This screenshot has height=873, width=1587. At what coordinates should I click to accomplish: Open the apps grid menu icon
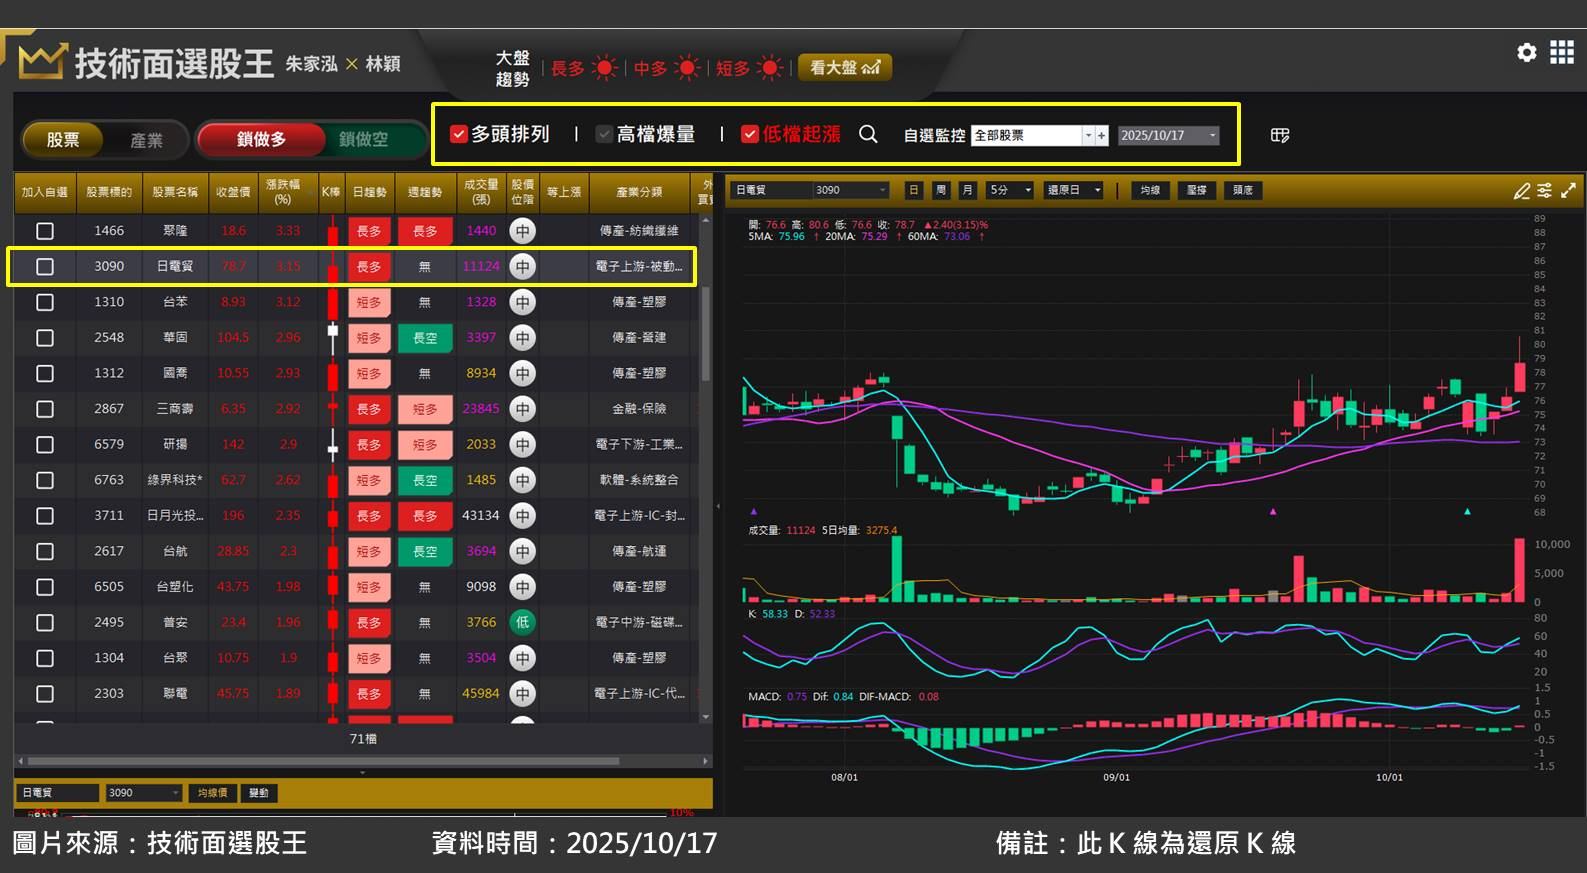click(x=1562, y=53)
